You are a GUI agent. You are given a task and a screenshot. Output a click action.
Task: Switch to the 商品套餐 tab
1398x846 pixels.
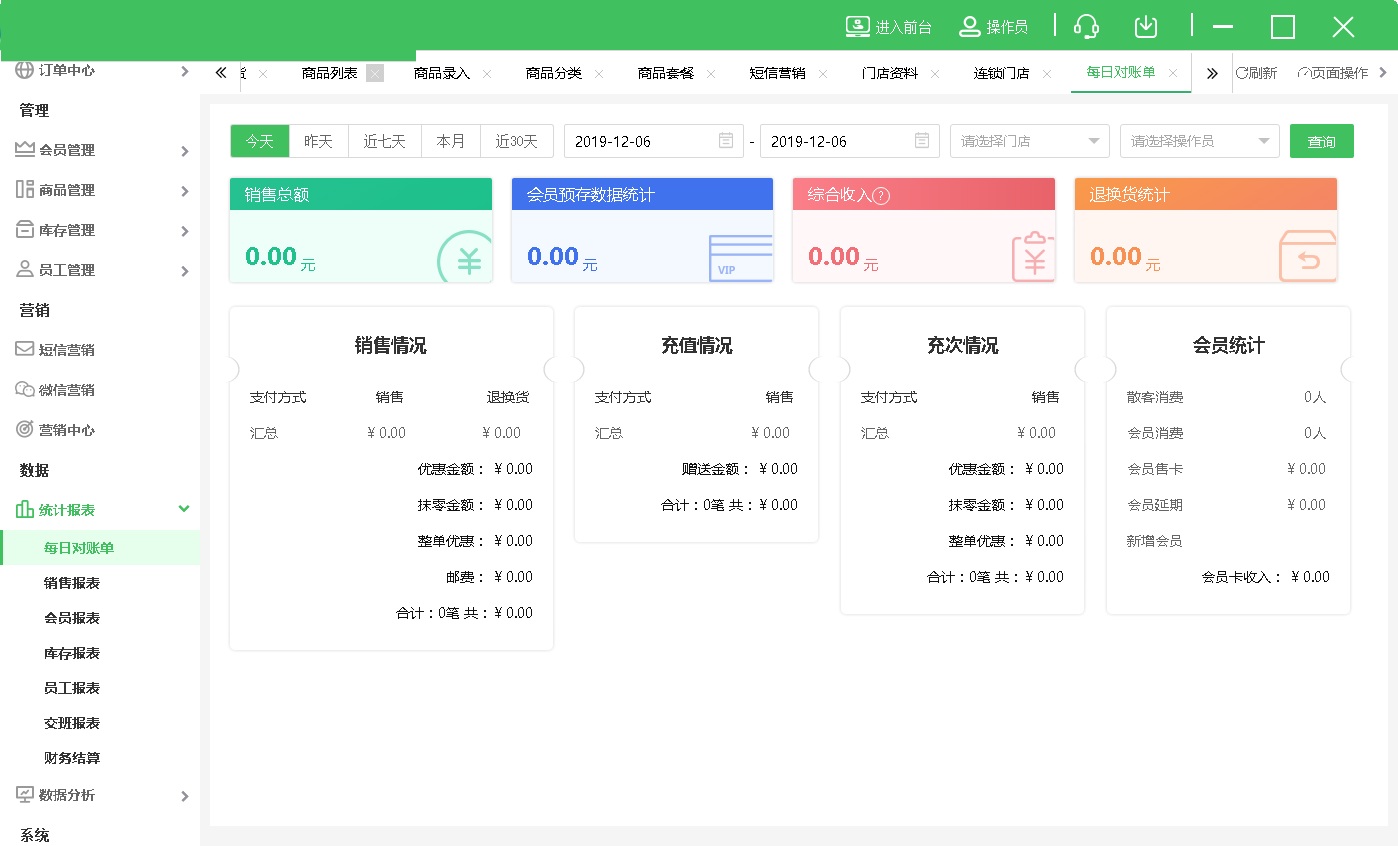pos(665,73)
